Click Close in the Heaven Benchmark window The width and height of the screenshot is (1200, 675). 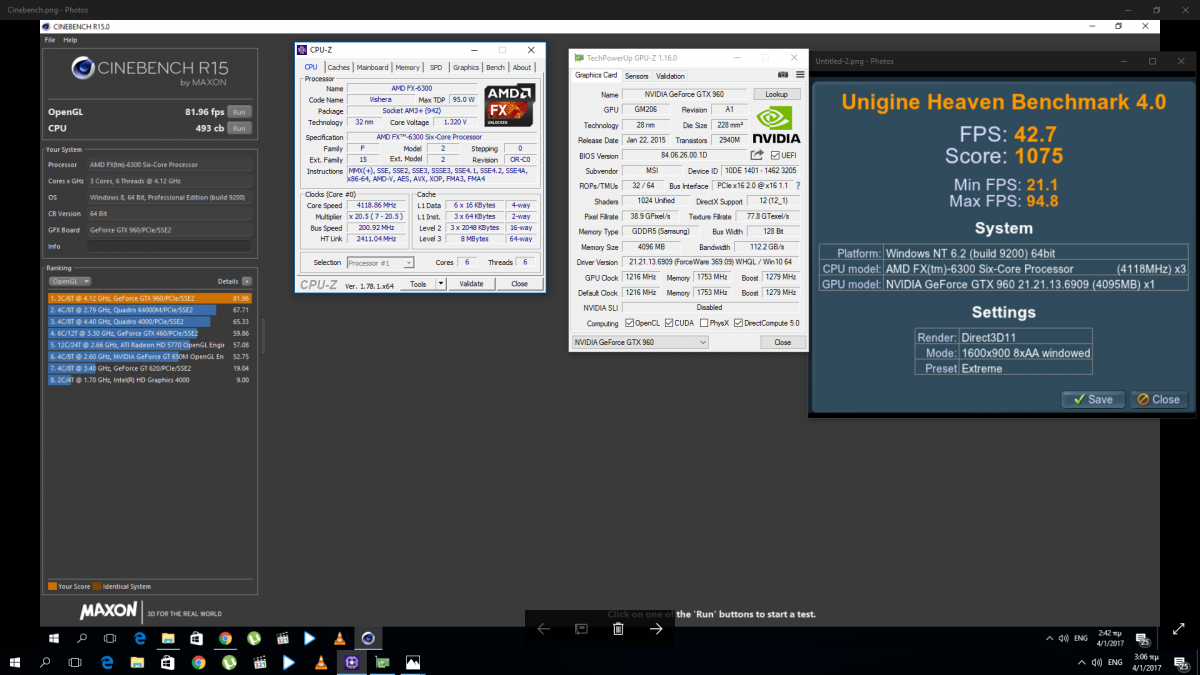coord(1158,399)
